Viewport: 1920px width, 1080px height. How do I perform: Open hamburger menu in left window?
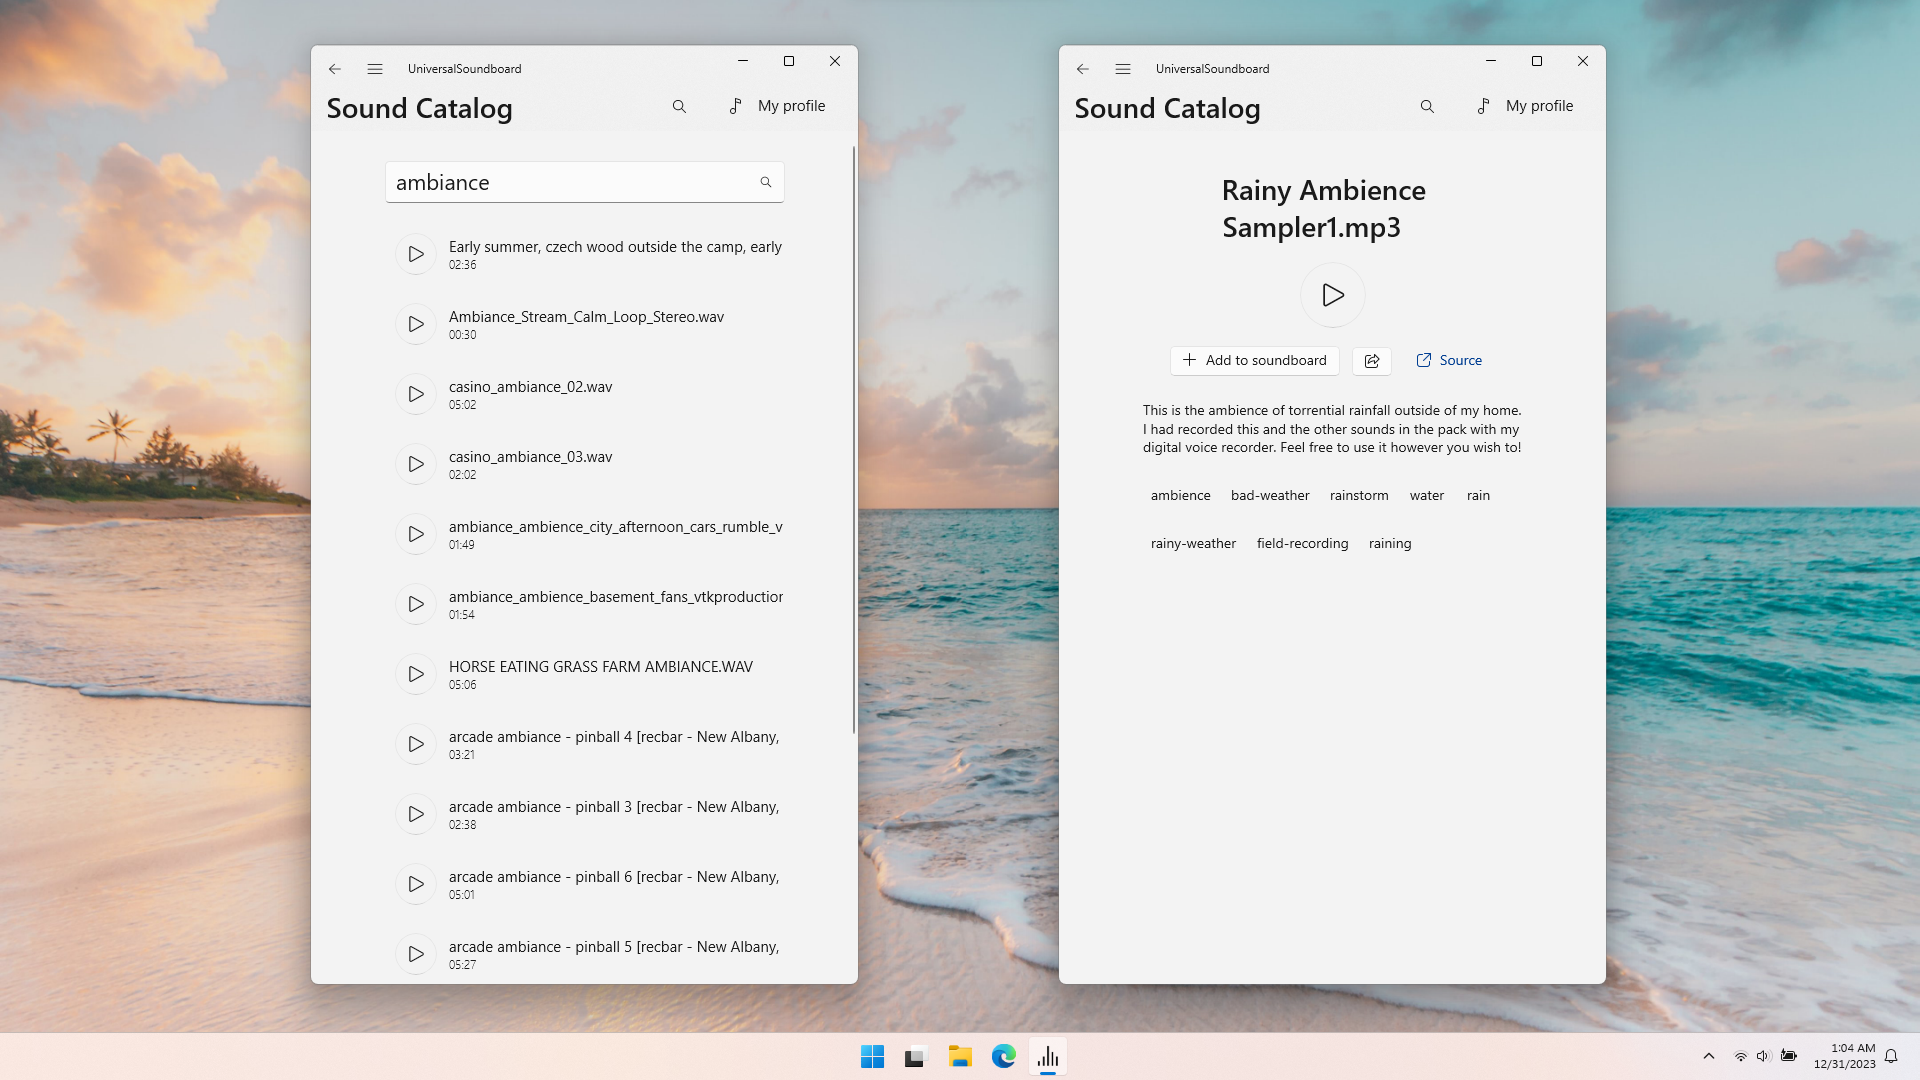[375, 69]
